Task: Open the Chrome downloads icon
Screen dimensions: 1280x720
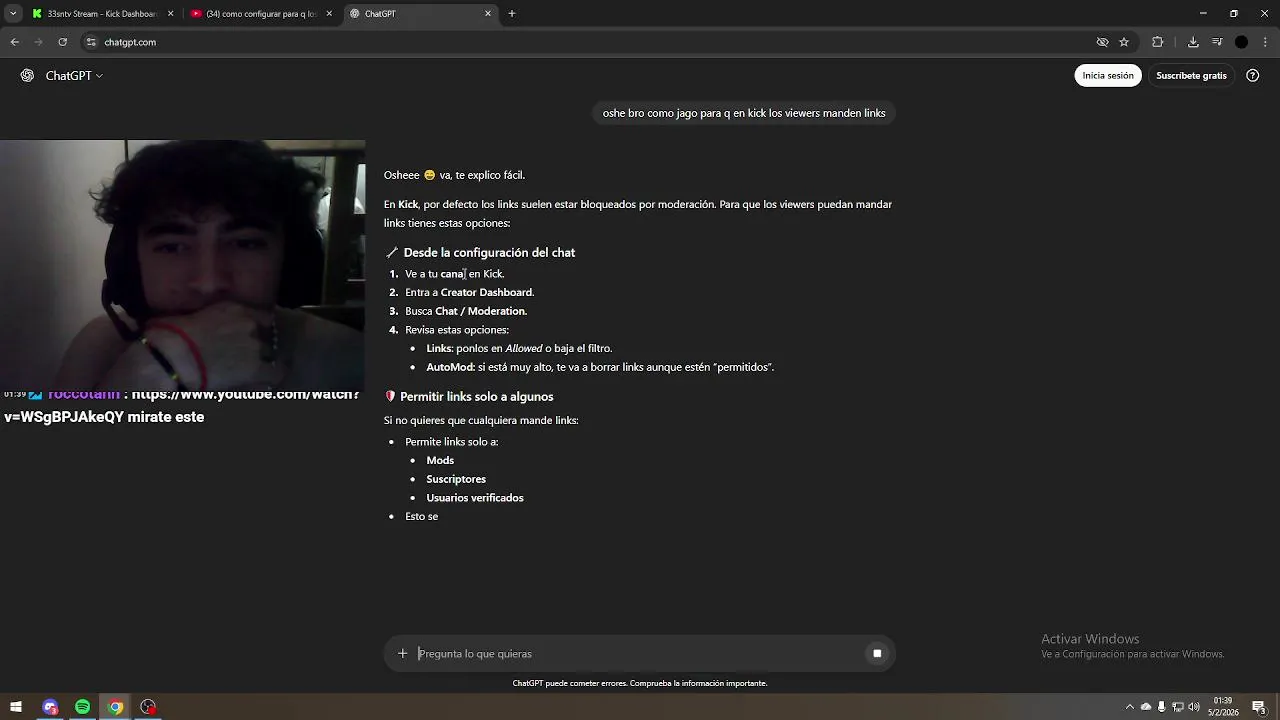Action: [1193, 42]
